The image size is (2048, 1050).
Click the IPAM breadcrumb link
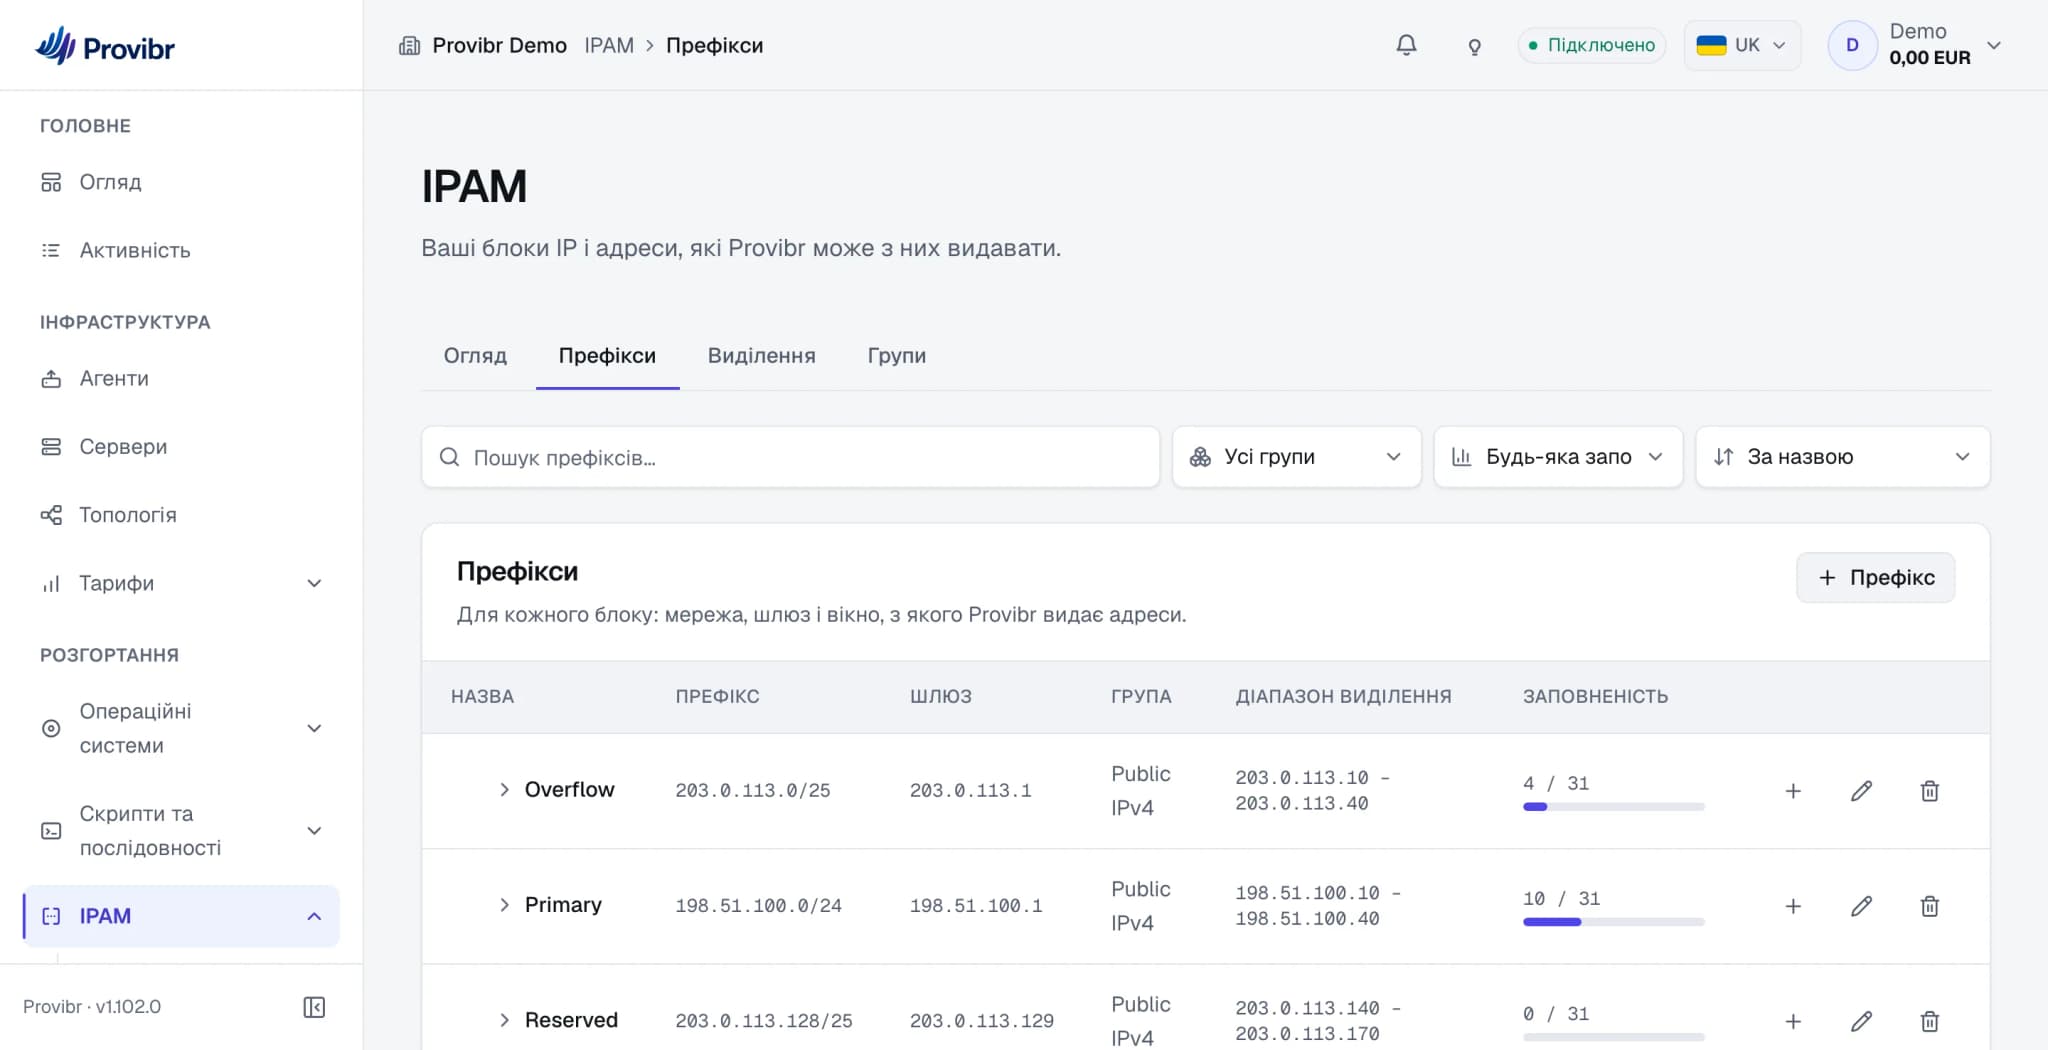[609, 46]
